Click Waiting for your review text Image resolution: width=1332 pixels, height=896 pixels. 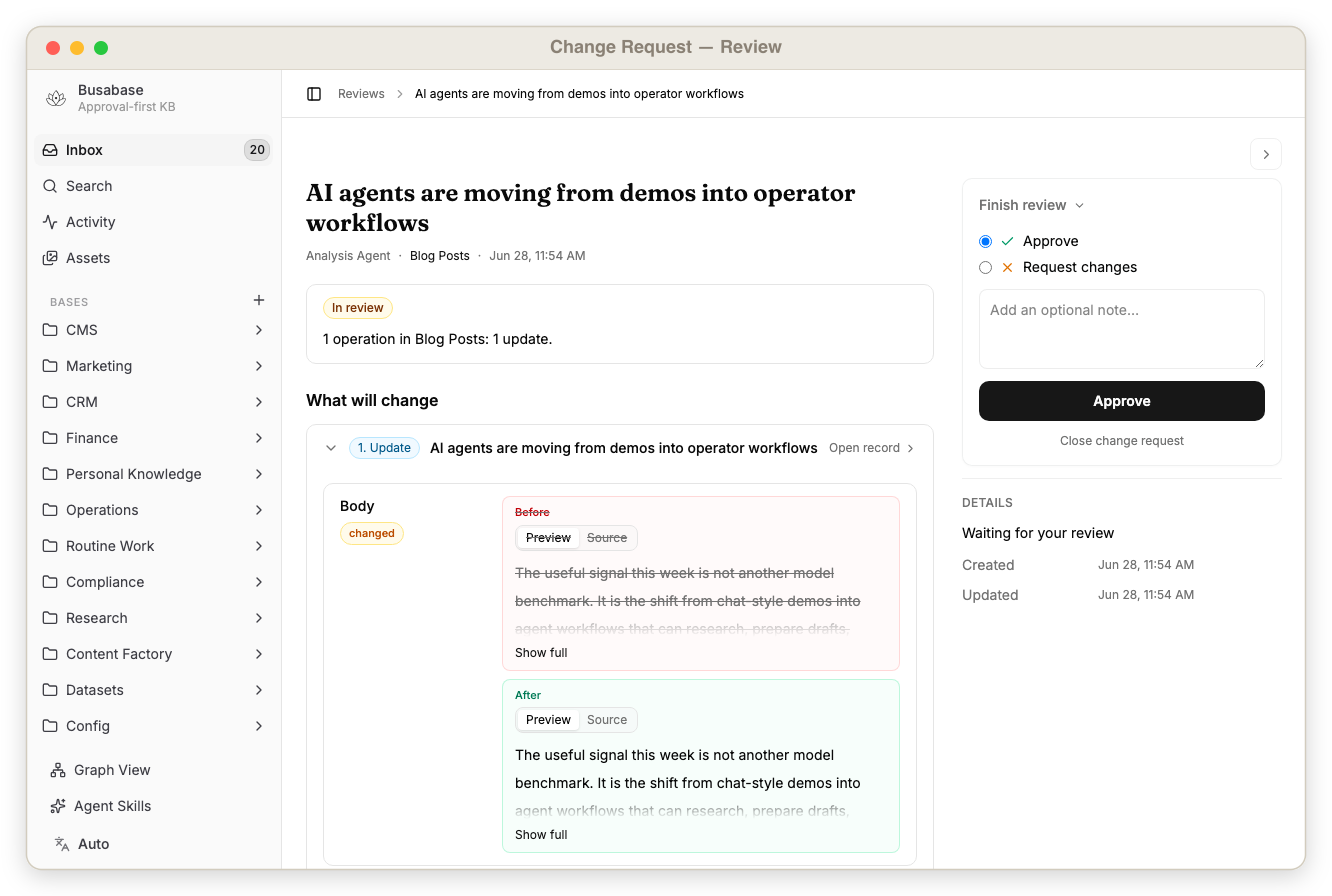point(1038,533)
